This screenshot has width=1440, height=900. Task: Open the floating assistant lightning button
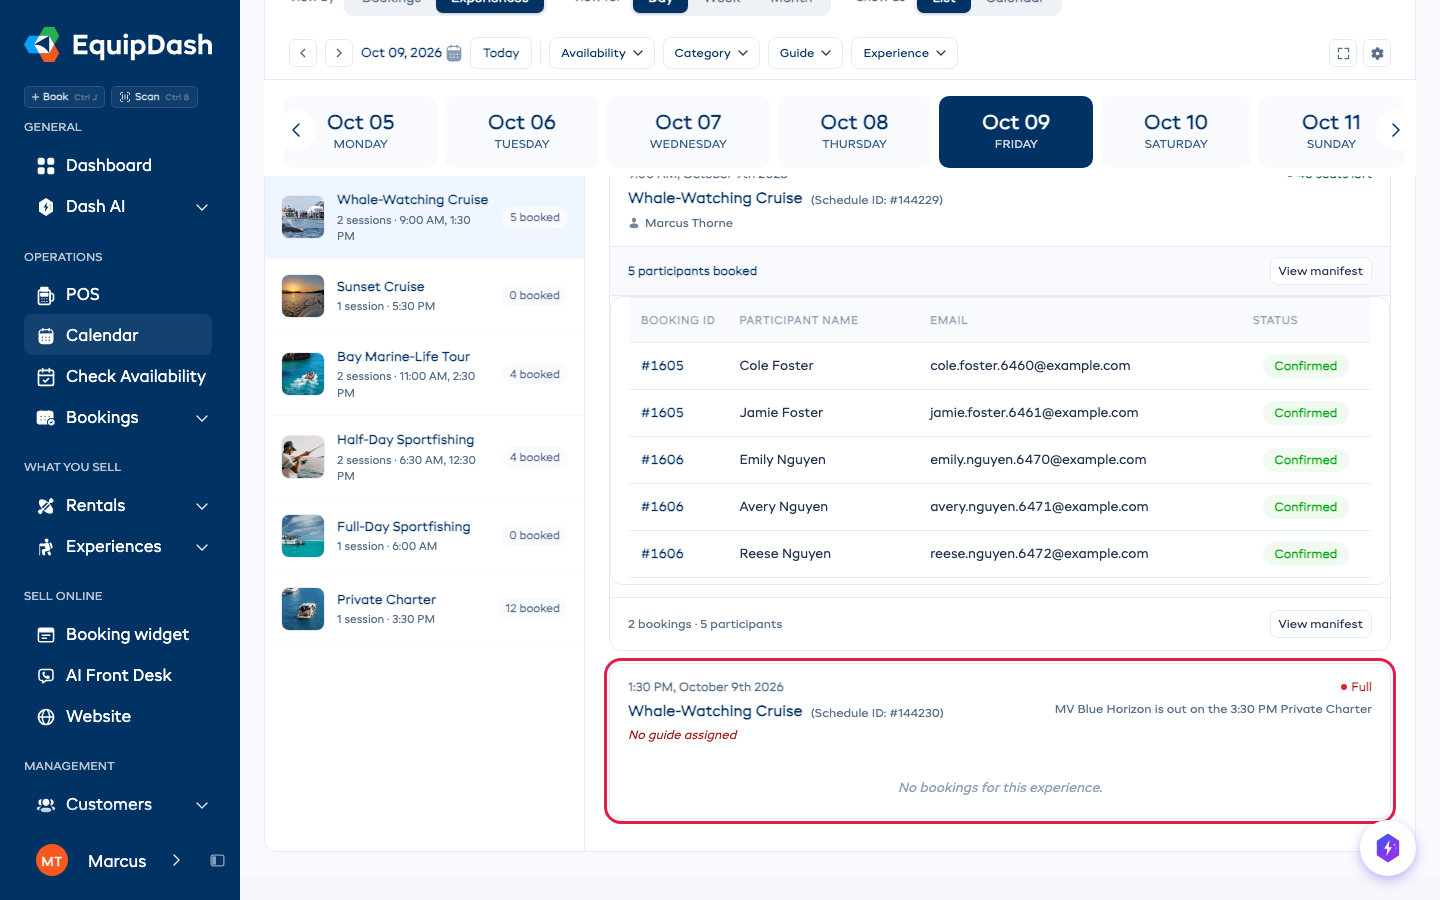point(1387,848)
